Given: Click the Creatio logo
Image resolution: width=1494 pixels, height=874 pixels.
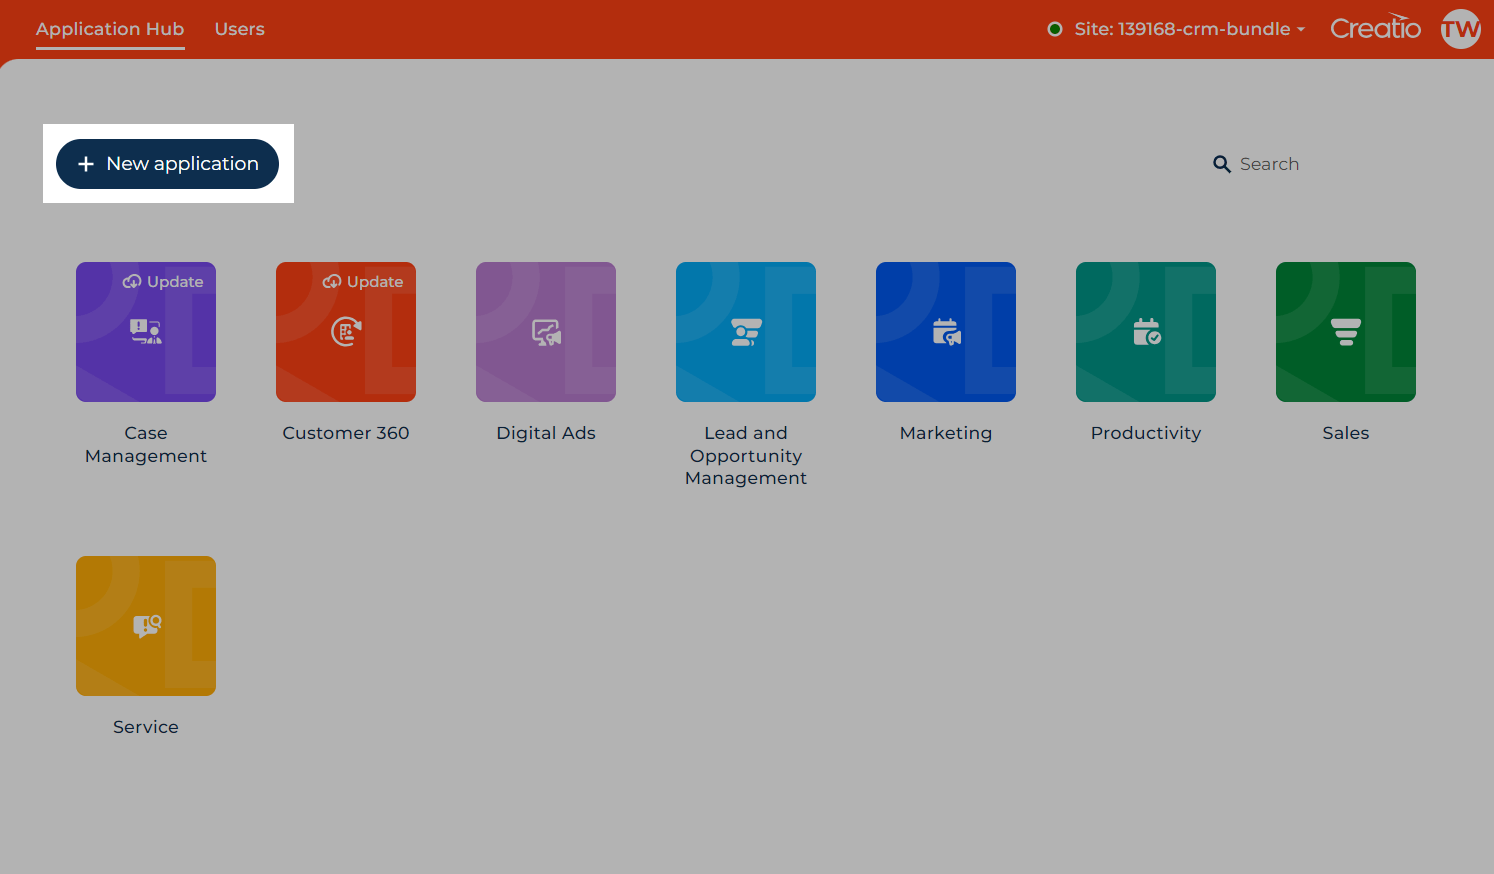Looking at the screenshot, I should [1375, 28].
